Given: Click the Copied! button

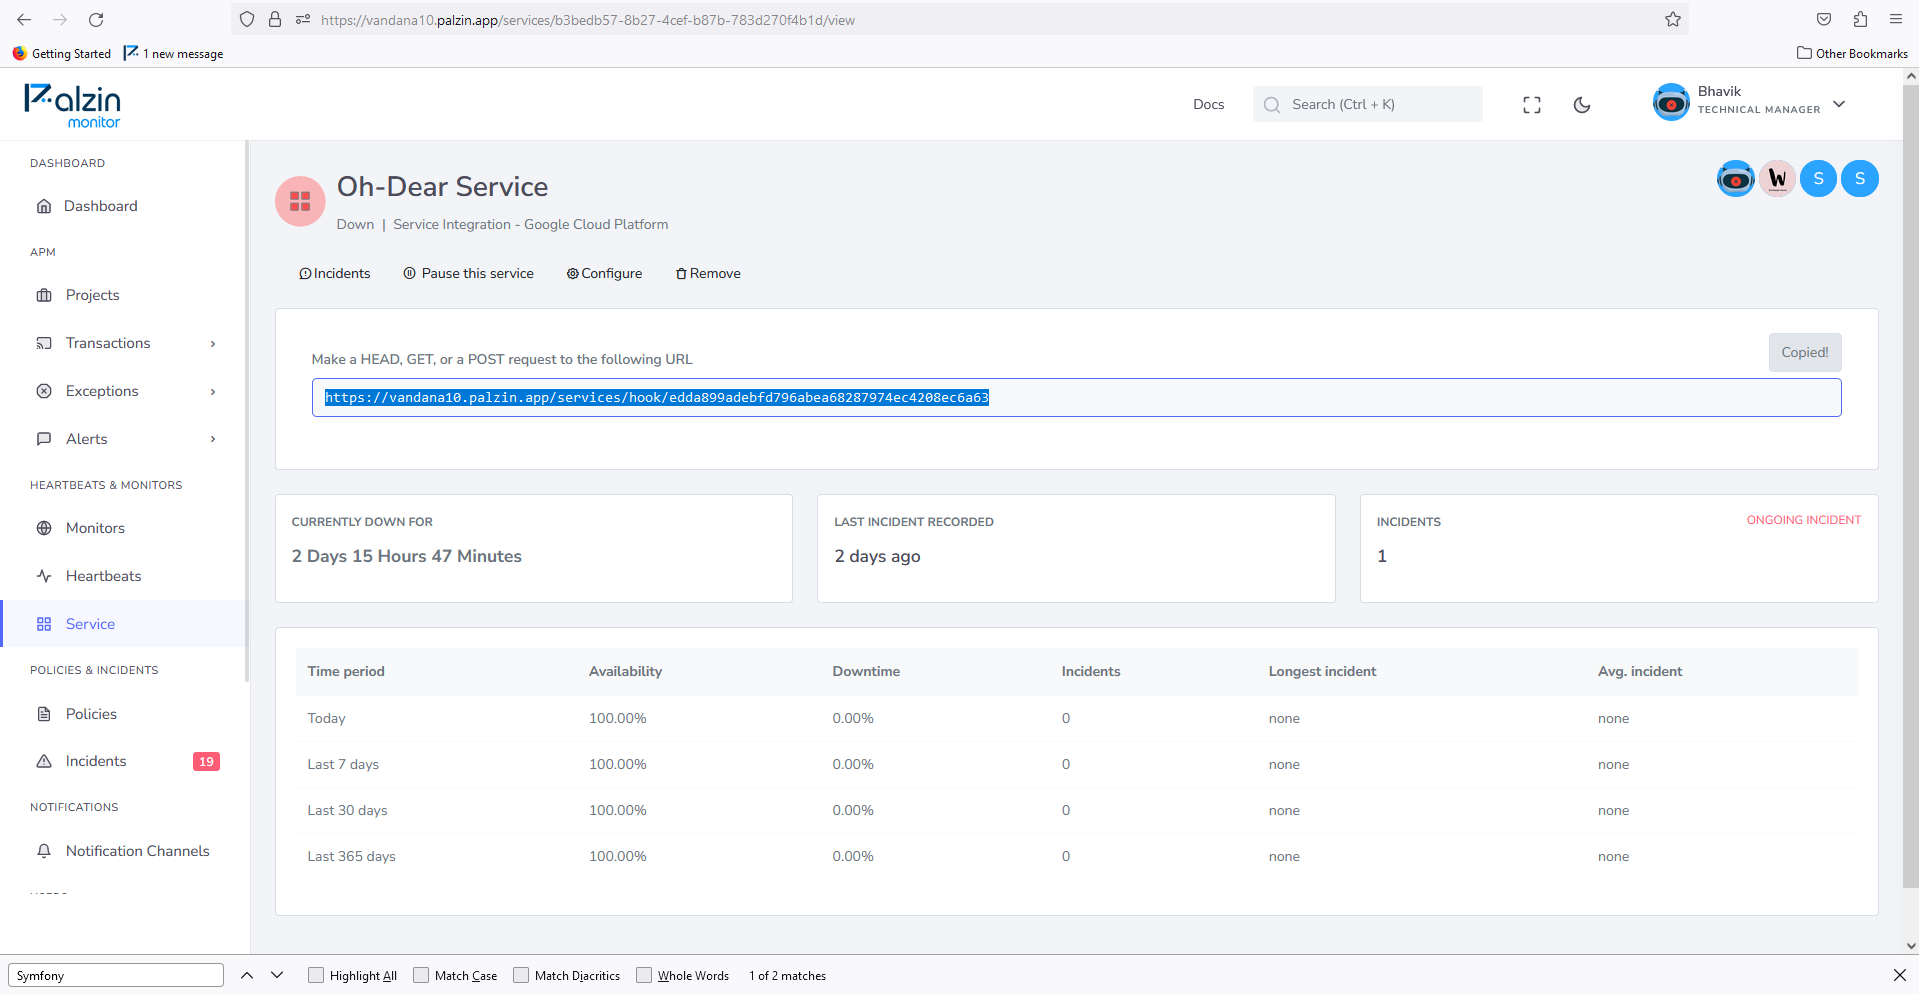Looking at the screenshot, I should click(x=1804, y=352).
